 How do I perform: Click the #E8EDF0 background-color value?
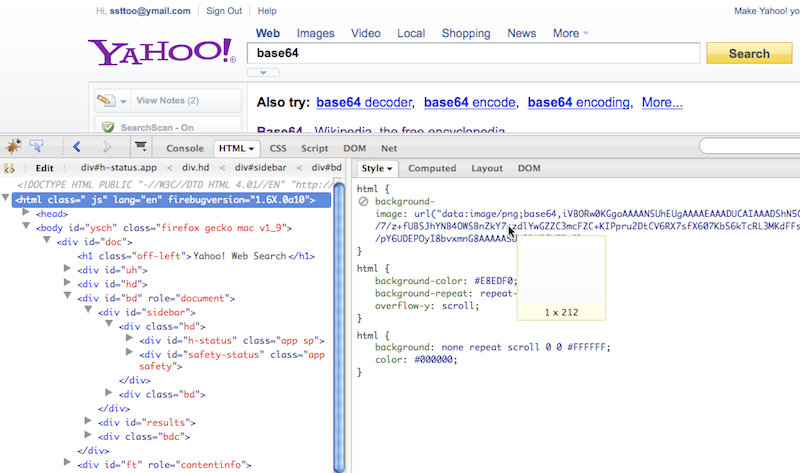click(495, 281)
